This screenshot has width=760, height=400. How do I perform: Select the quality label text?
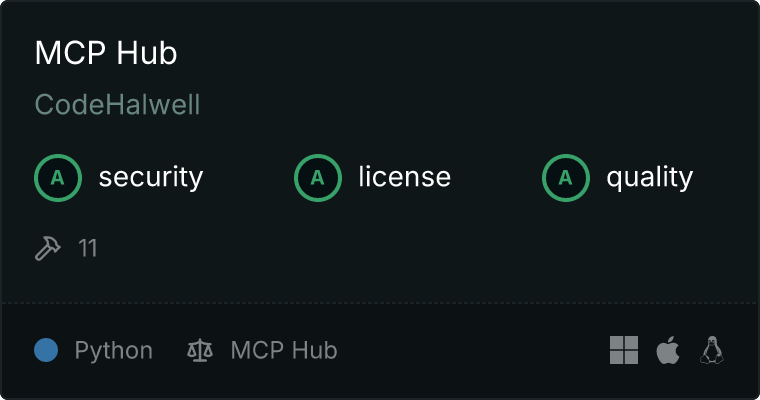pyautogui.click(x=649, y=177)
